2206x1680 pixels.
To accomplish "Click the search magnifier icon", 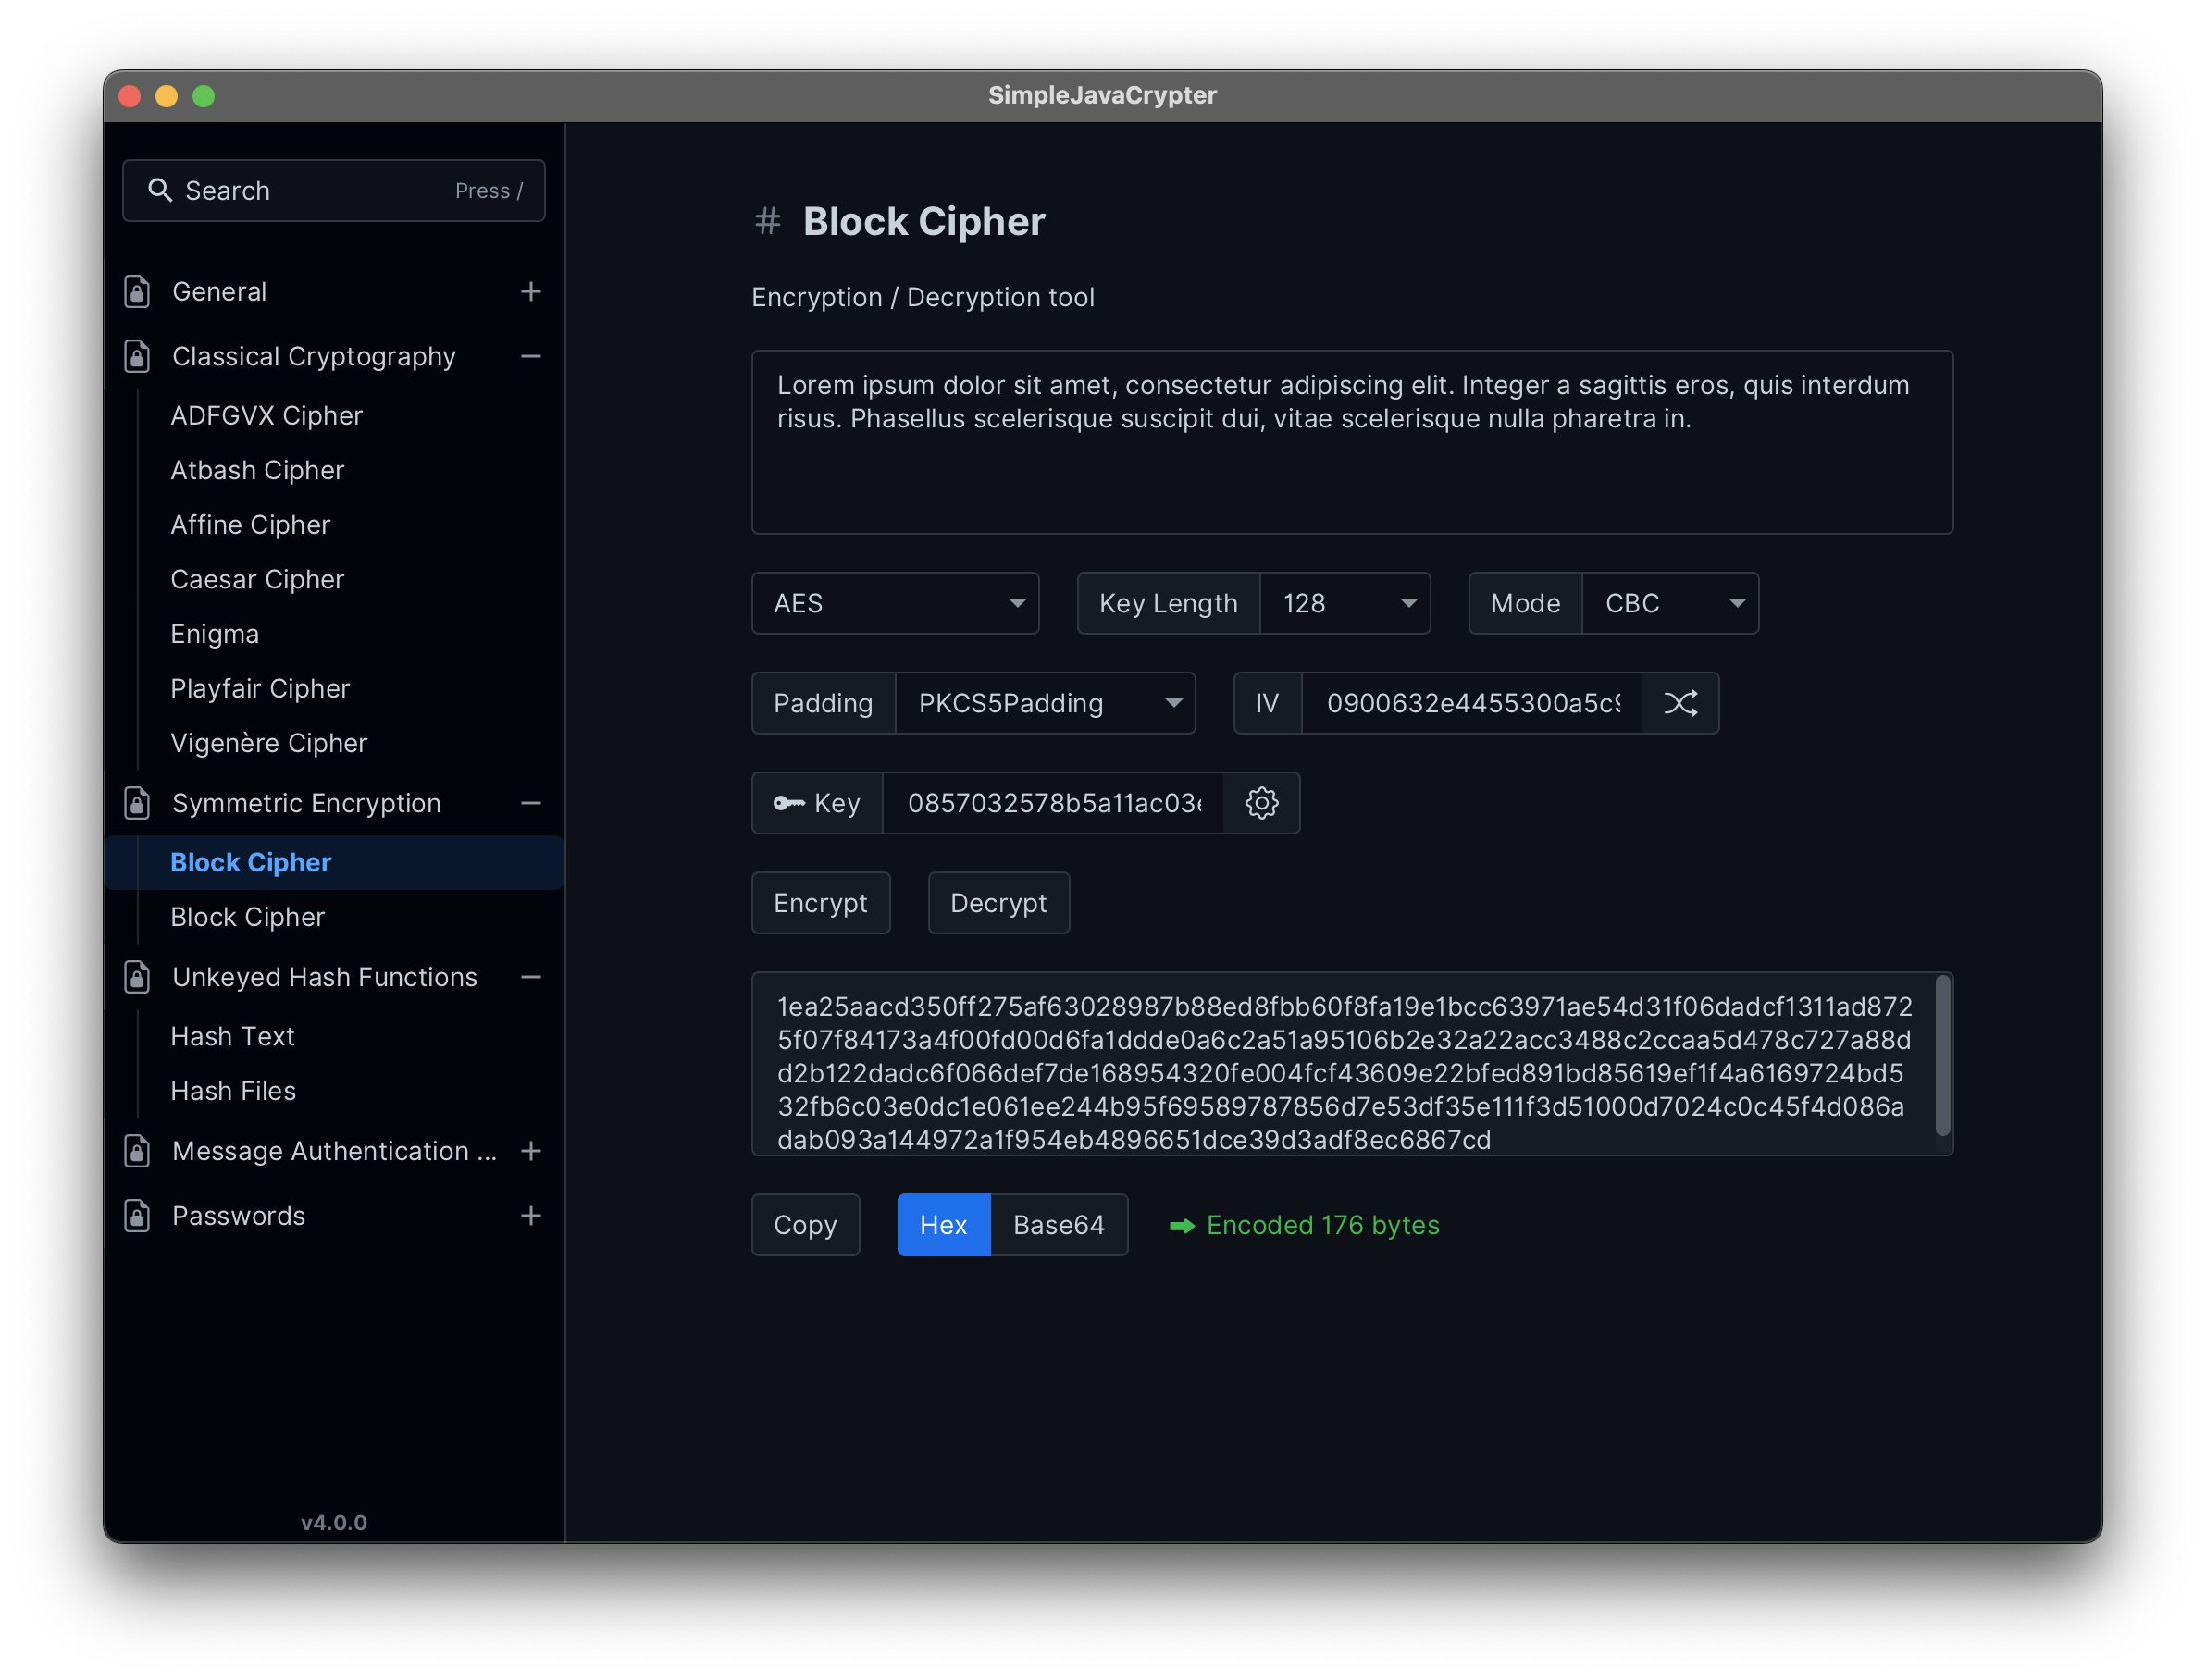I will 160,190.
